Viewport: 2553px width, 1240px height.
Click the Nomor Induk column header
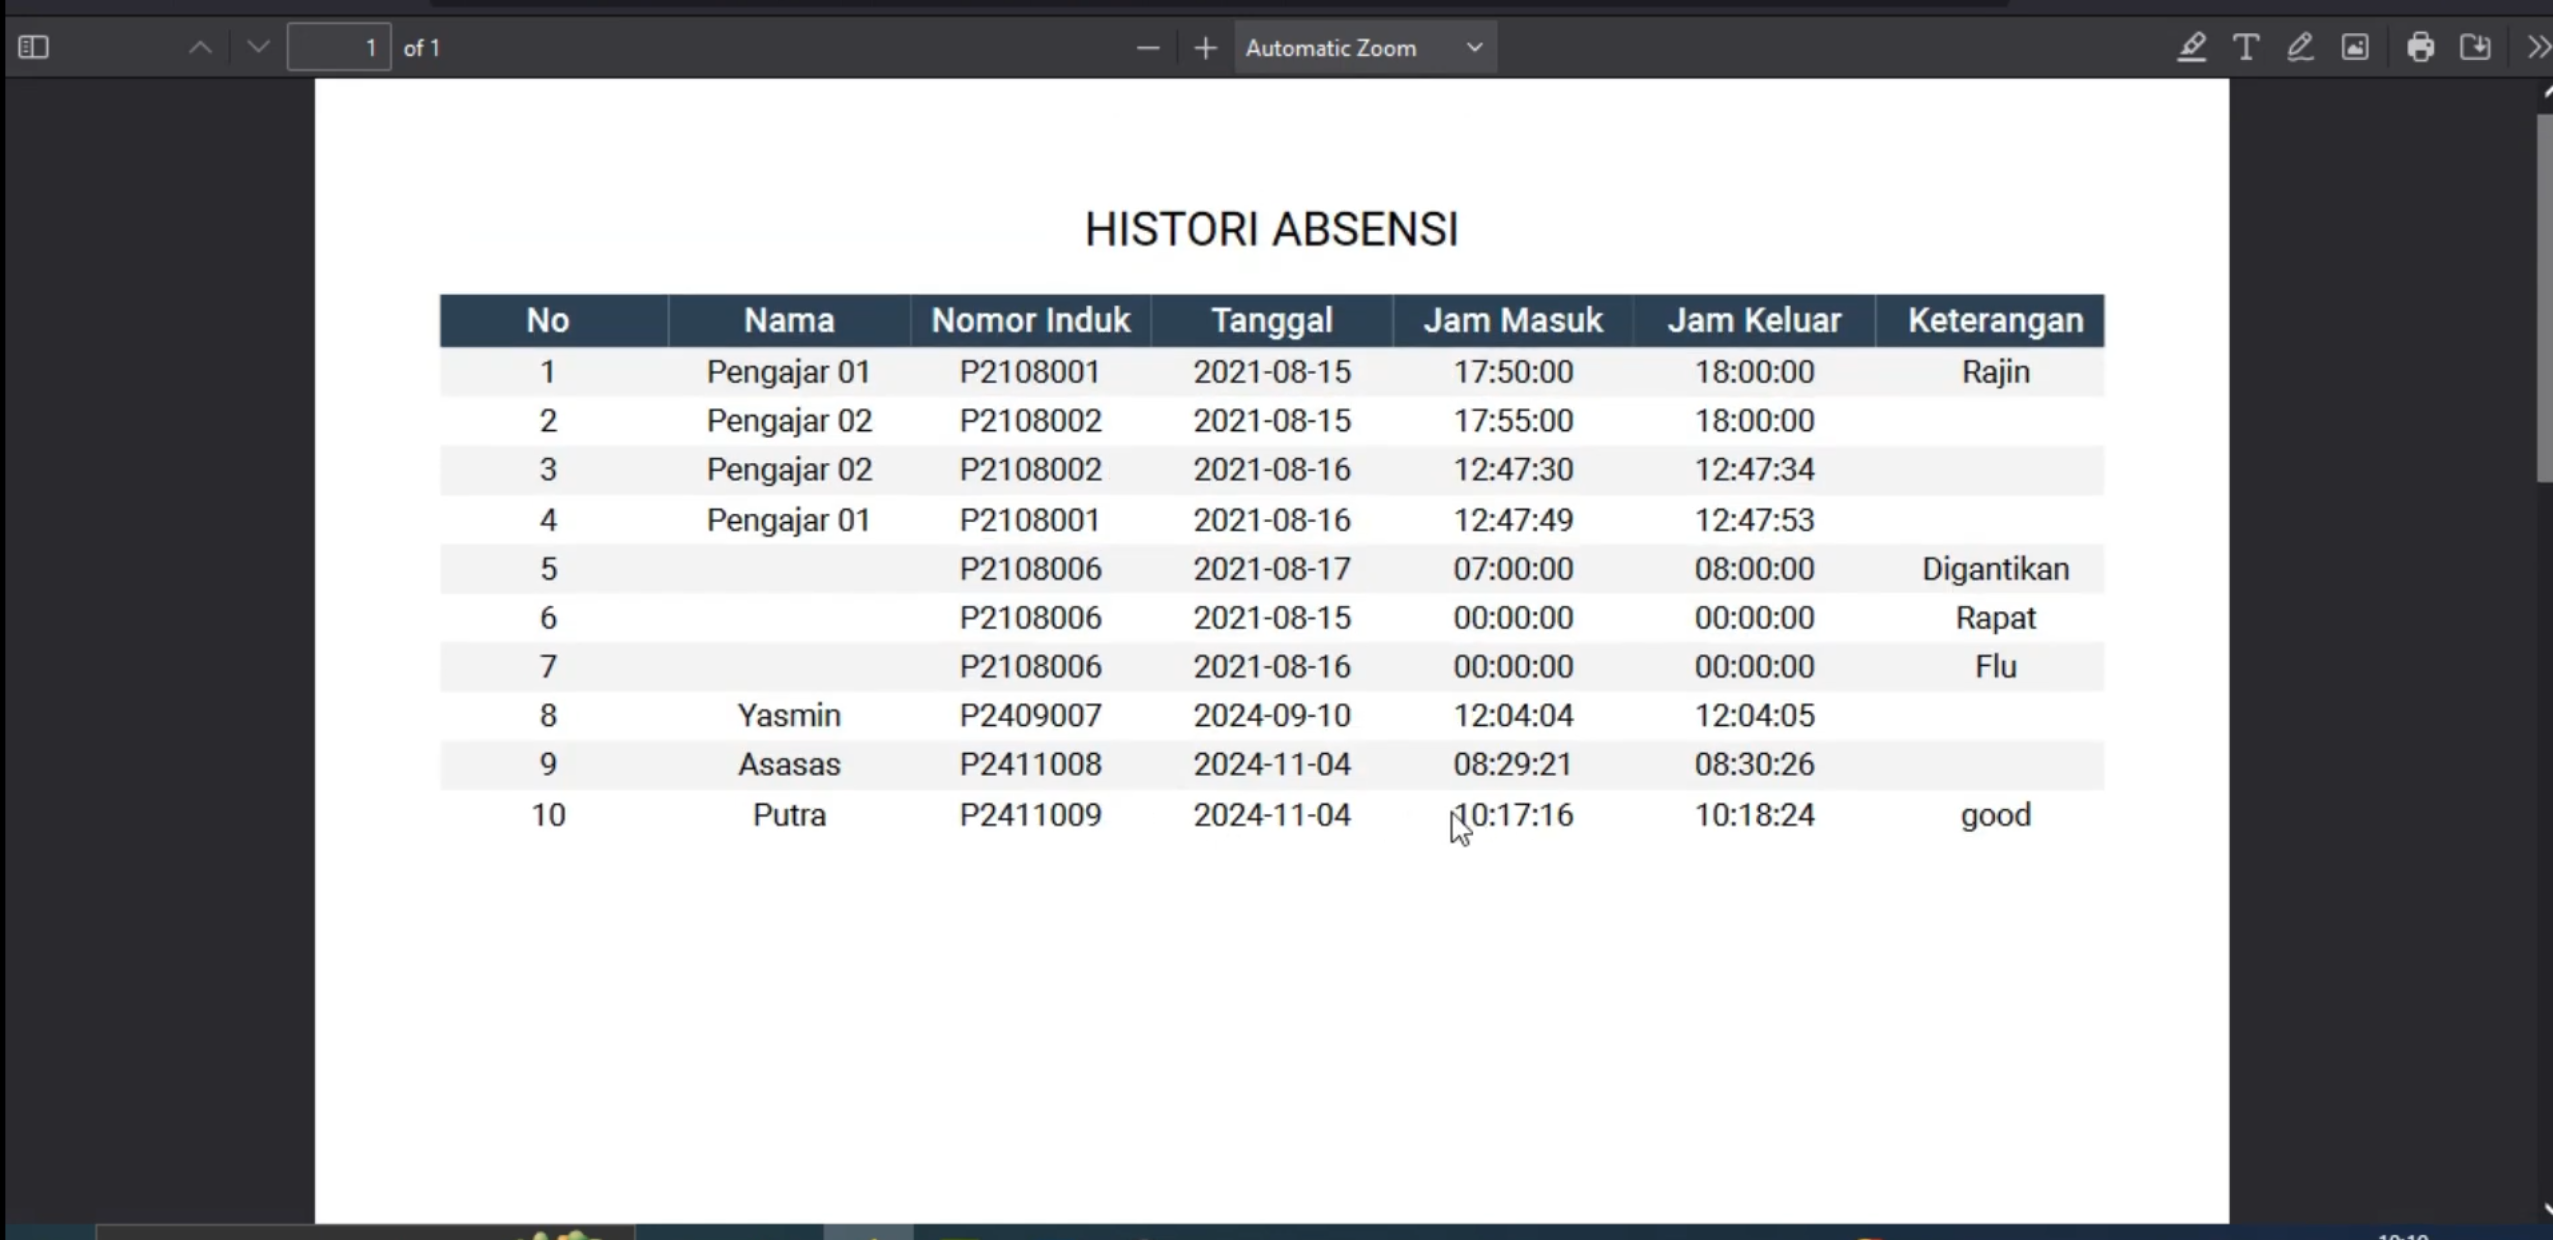pyautogui.click(x=1031, y=320)
